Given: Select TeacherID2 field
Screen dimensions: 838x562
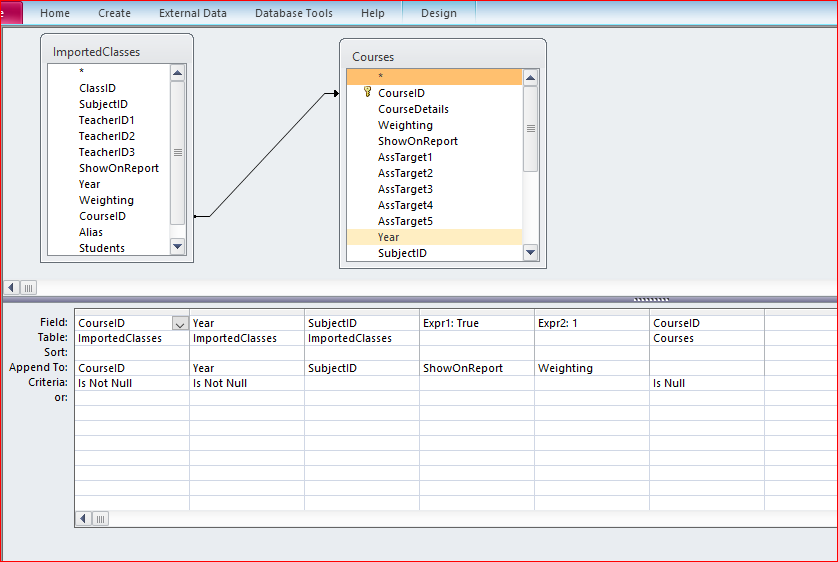Looking at the screenshot, I should 109,136.
